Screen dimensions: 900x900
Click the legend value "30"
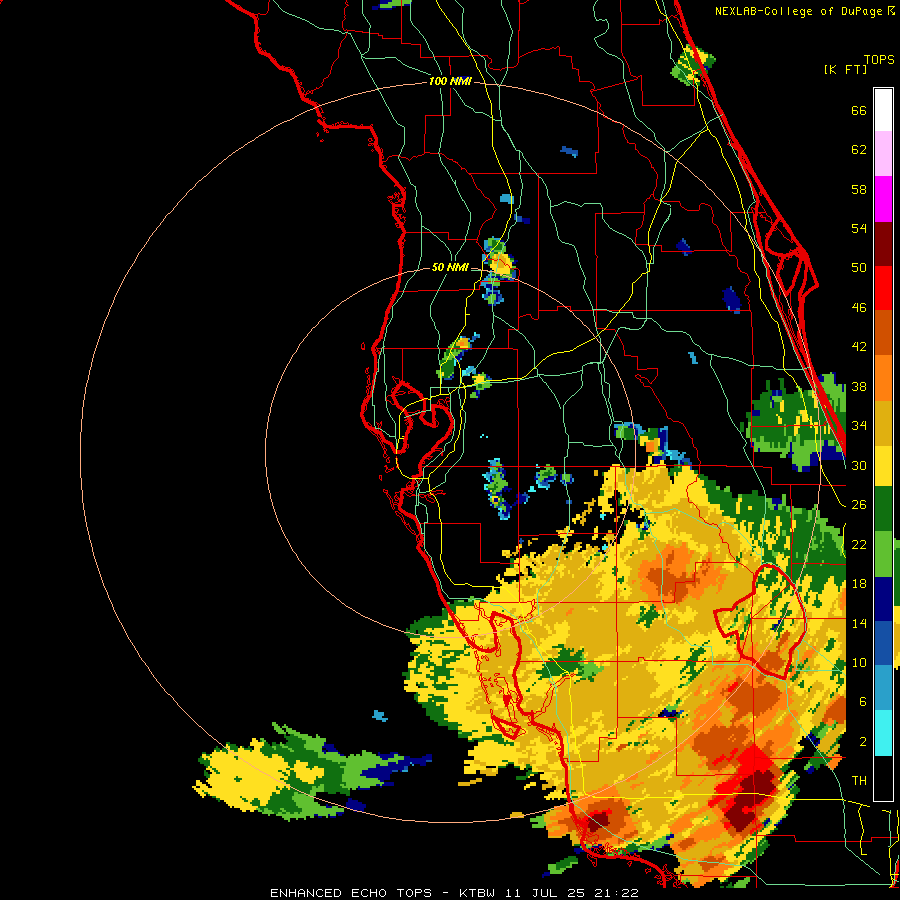point(859,465)
